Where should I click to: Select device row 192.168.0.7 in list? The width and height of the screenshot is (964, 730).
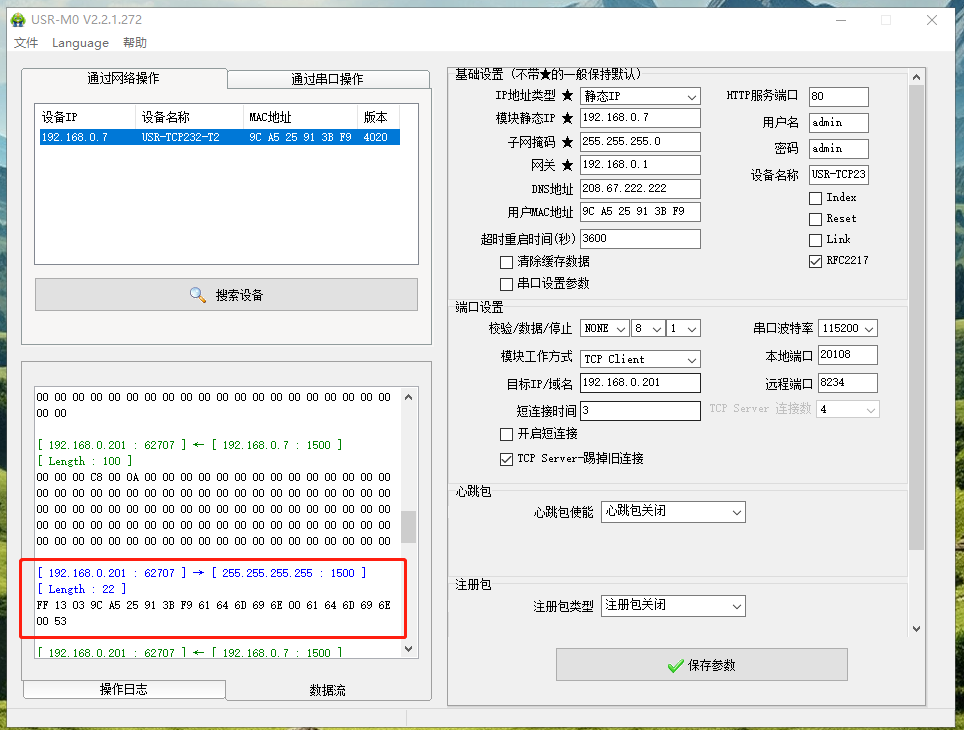tap(218, 137)
